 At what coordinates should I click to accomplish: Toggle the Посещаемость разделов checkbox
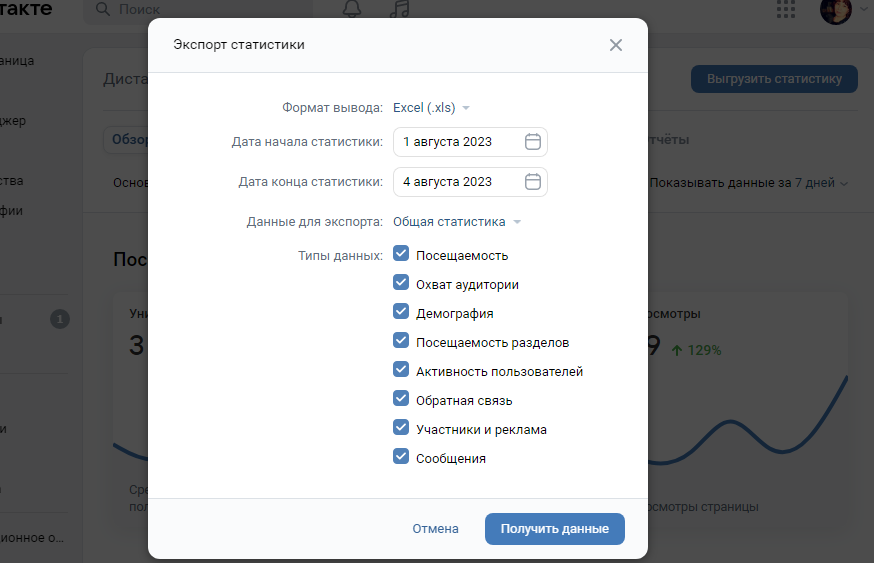[401, 341]
